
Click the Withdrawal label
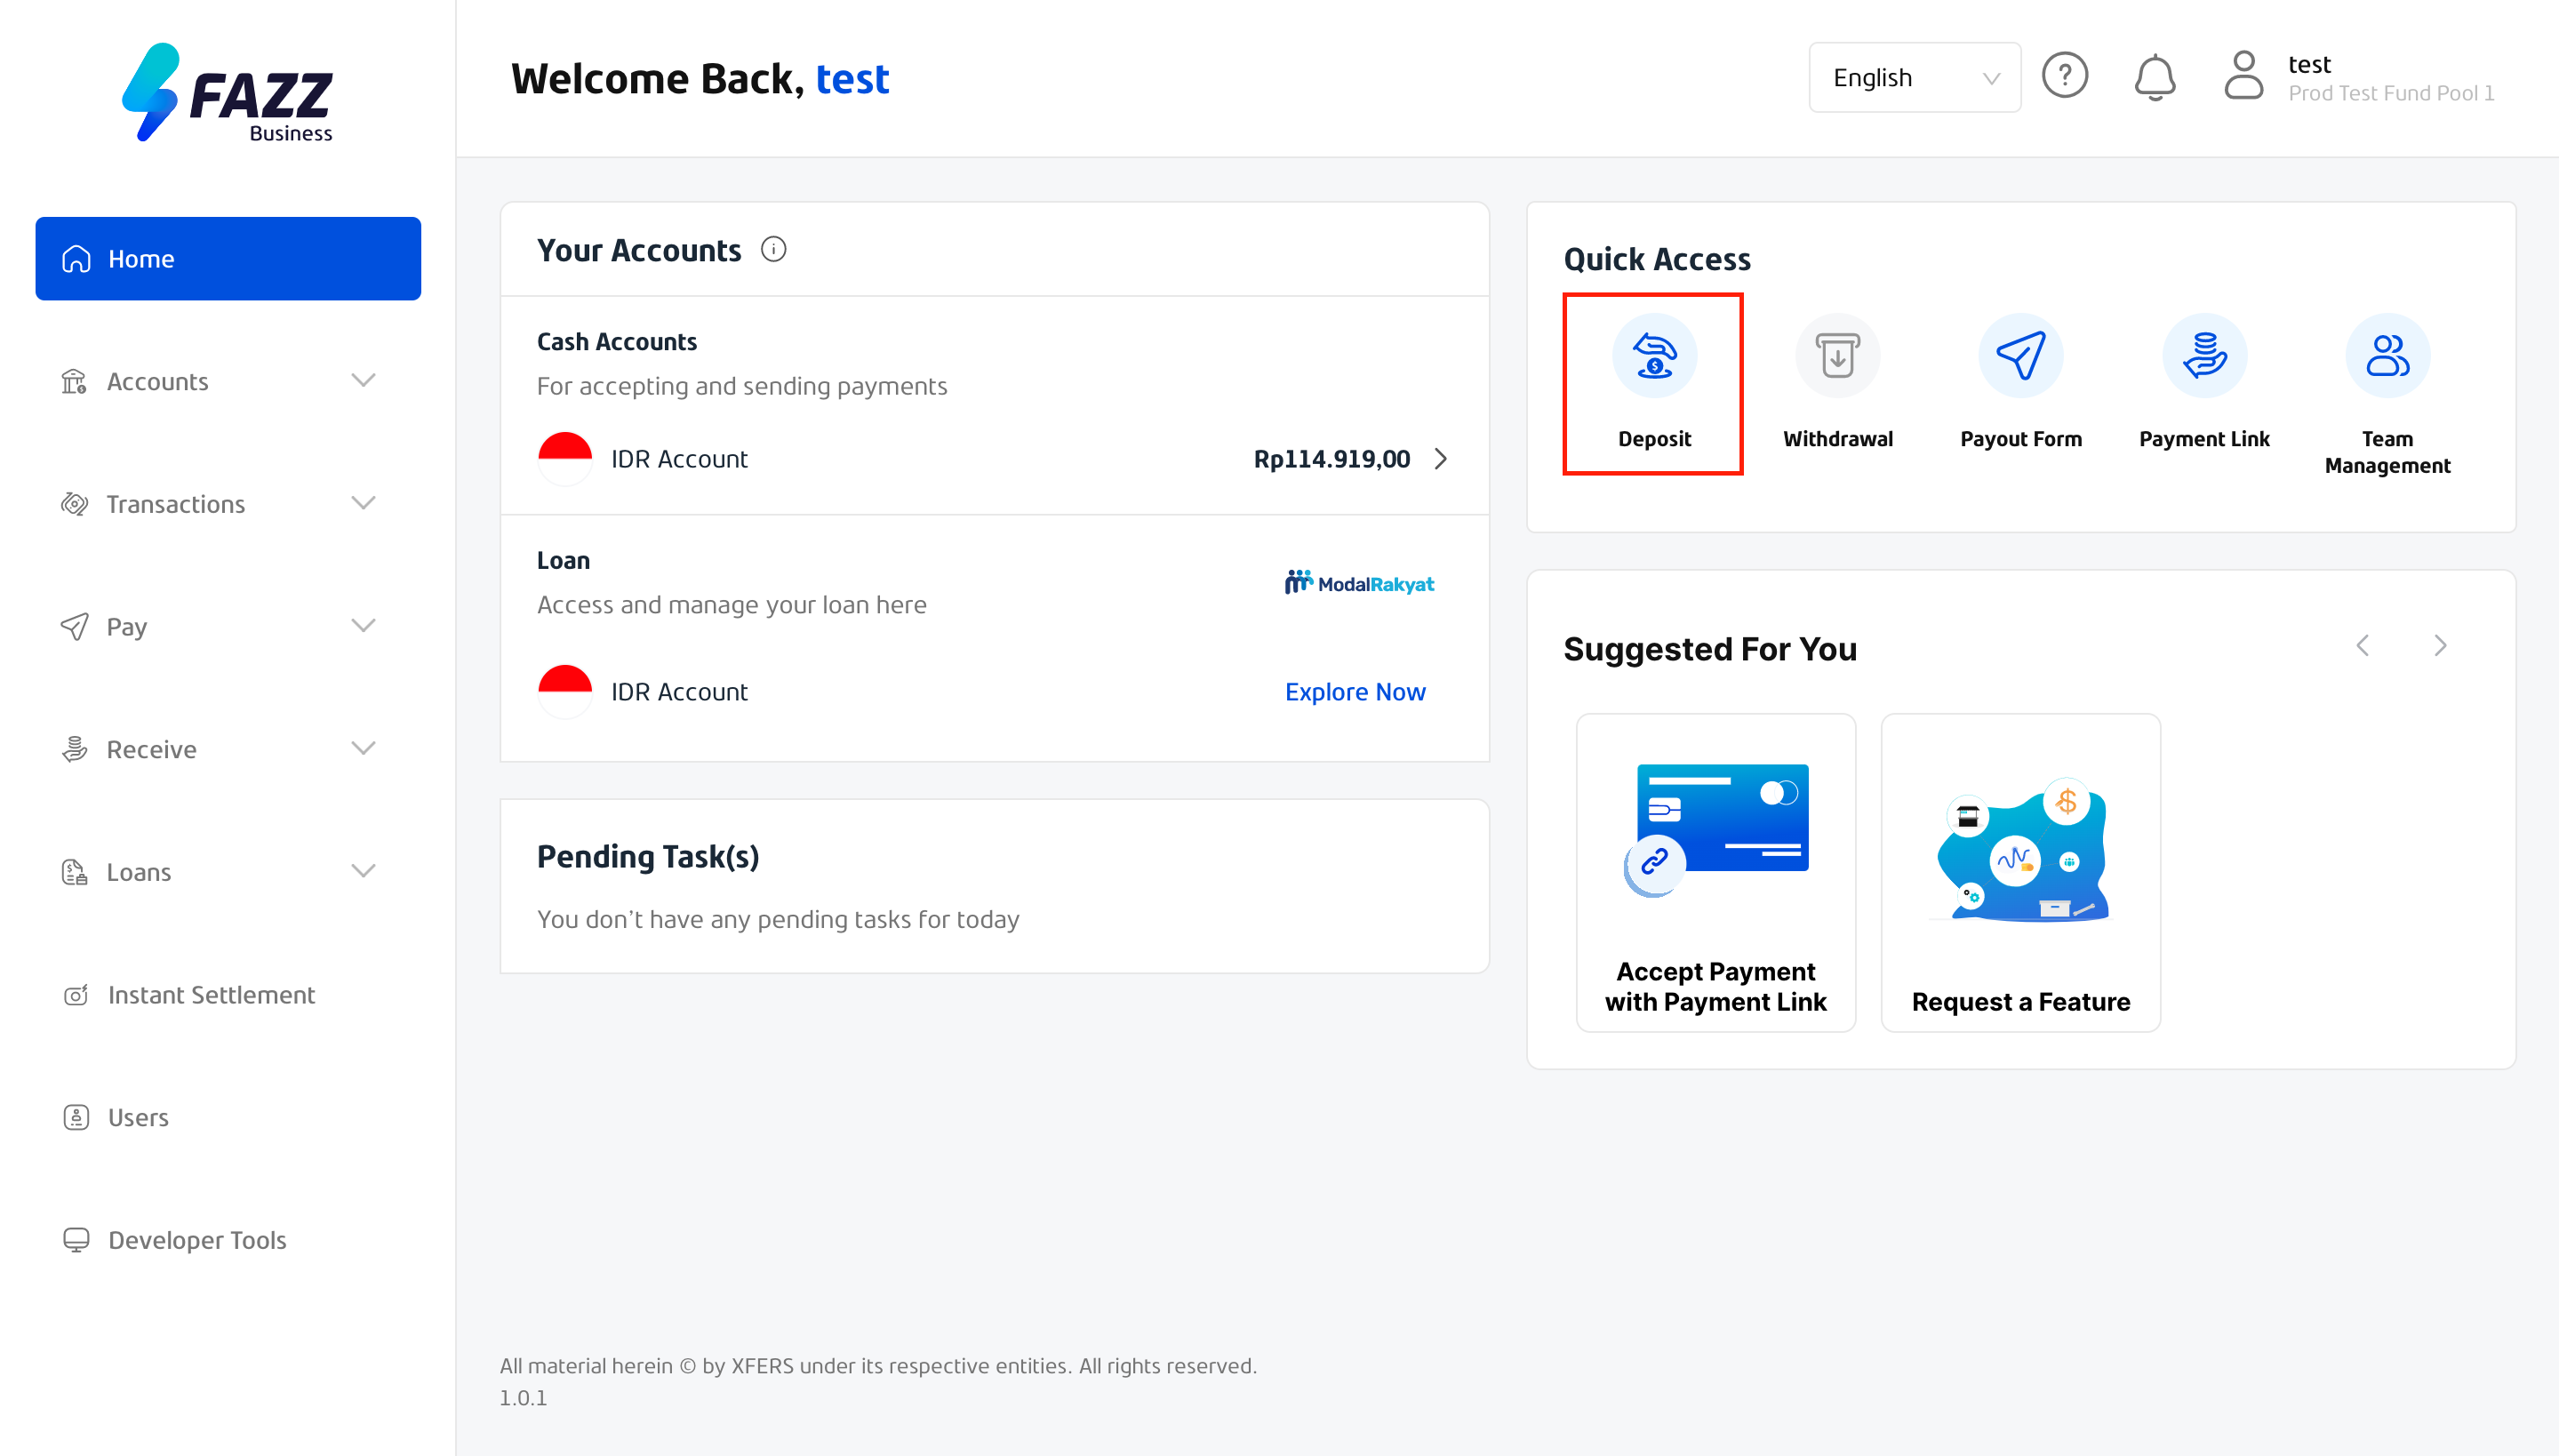tap(1837, 439)
